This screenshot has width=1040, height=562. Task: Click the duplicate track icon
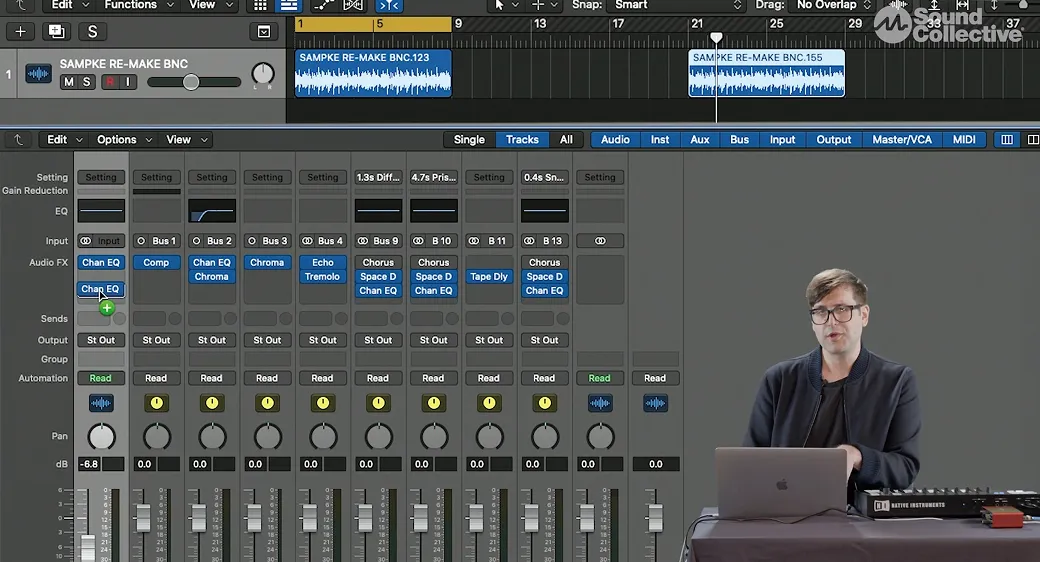[56, 32]
